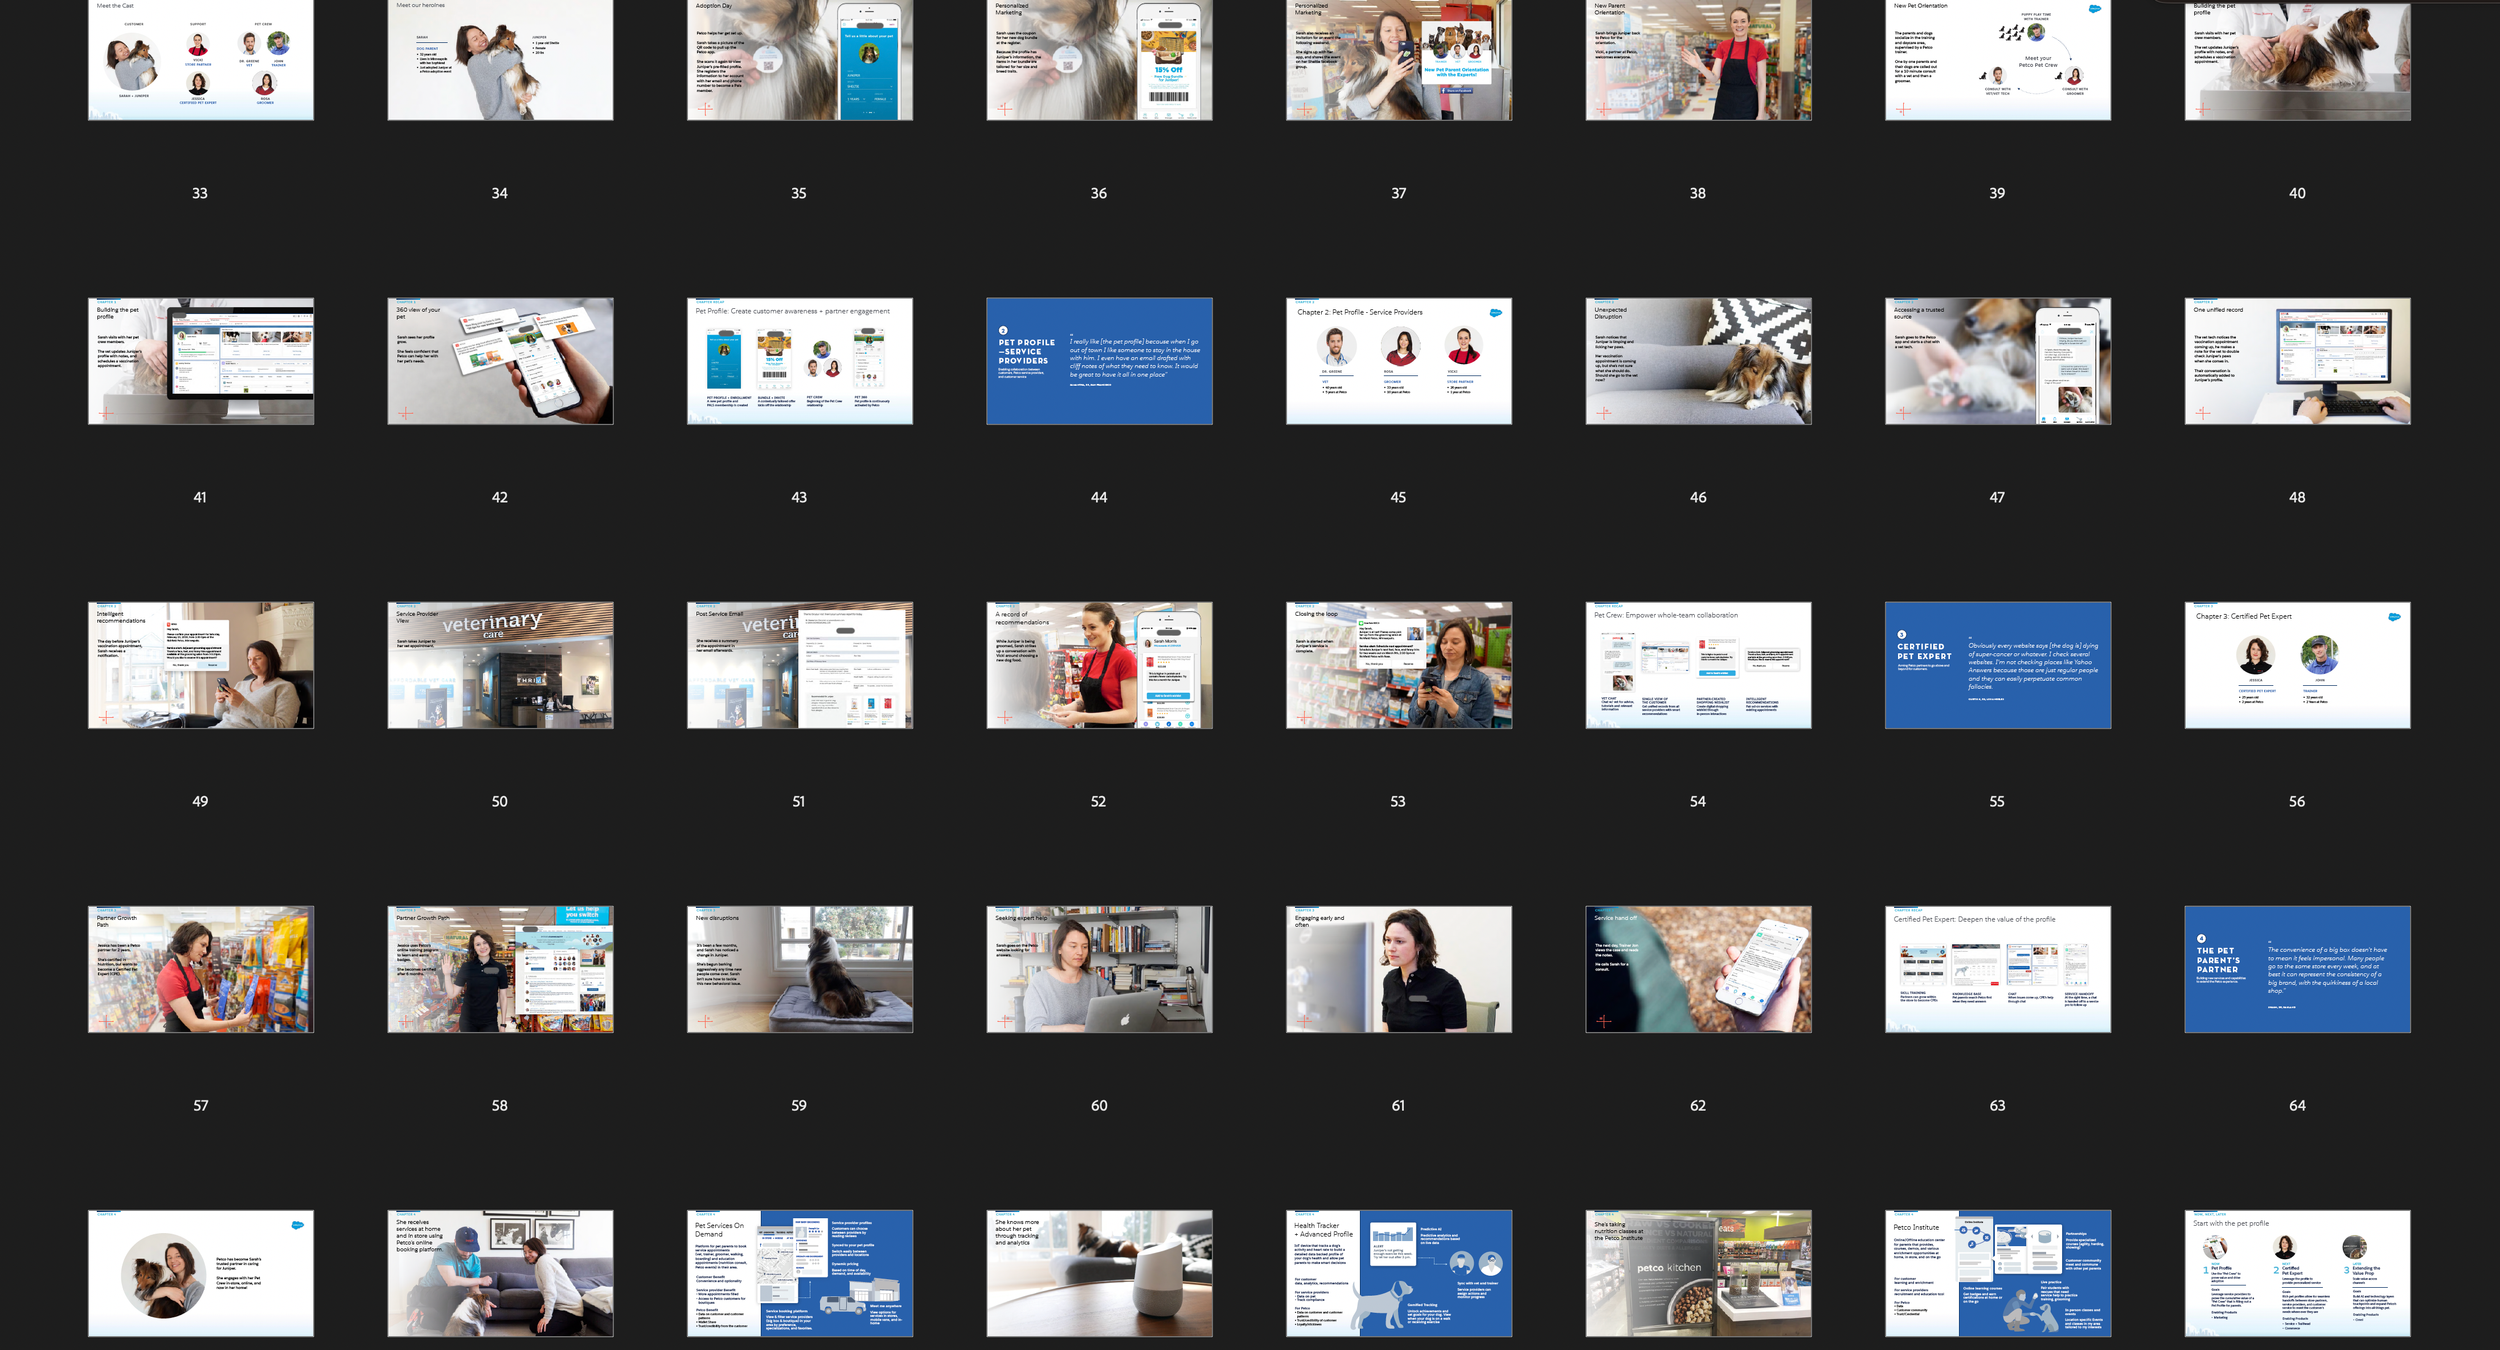
Task: Select the petco kitchen nutrition classes slide
Action: click(x=1698, y=1273)
